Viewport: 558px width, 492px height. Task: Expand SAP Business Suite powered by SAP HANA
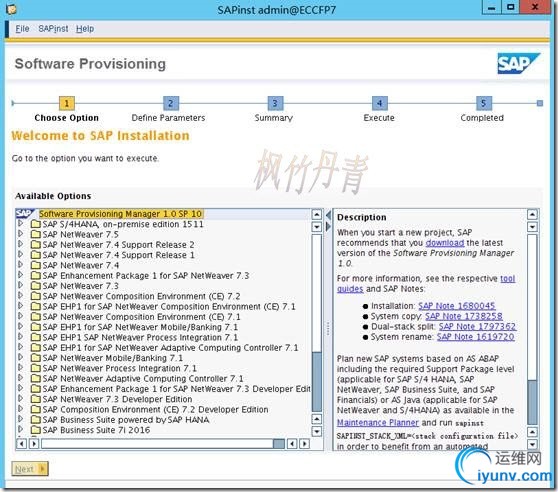(x=20, y=419)
